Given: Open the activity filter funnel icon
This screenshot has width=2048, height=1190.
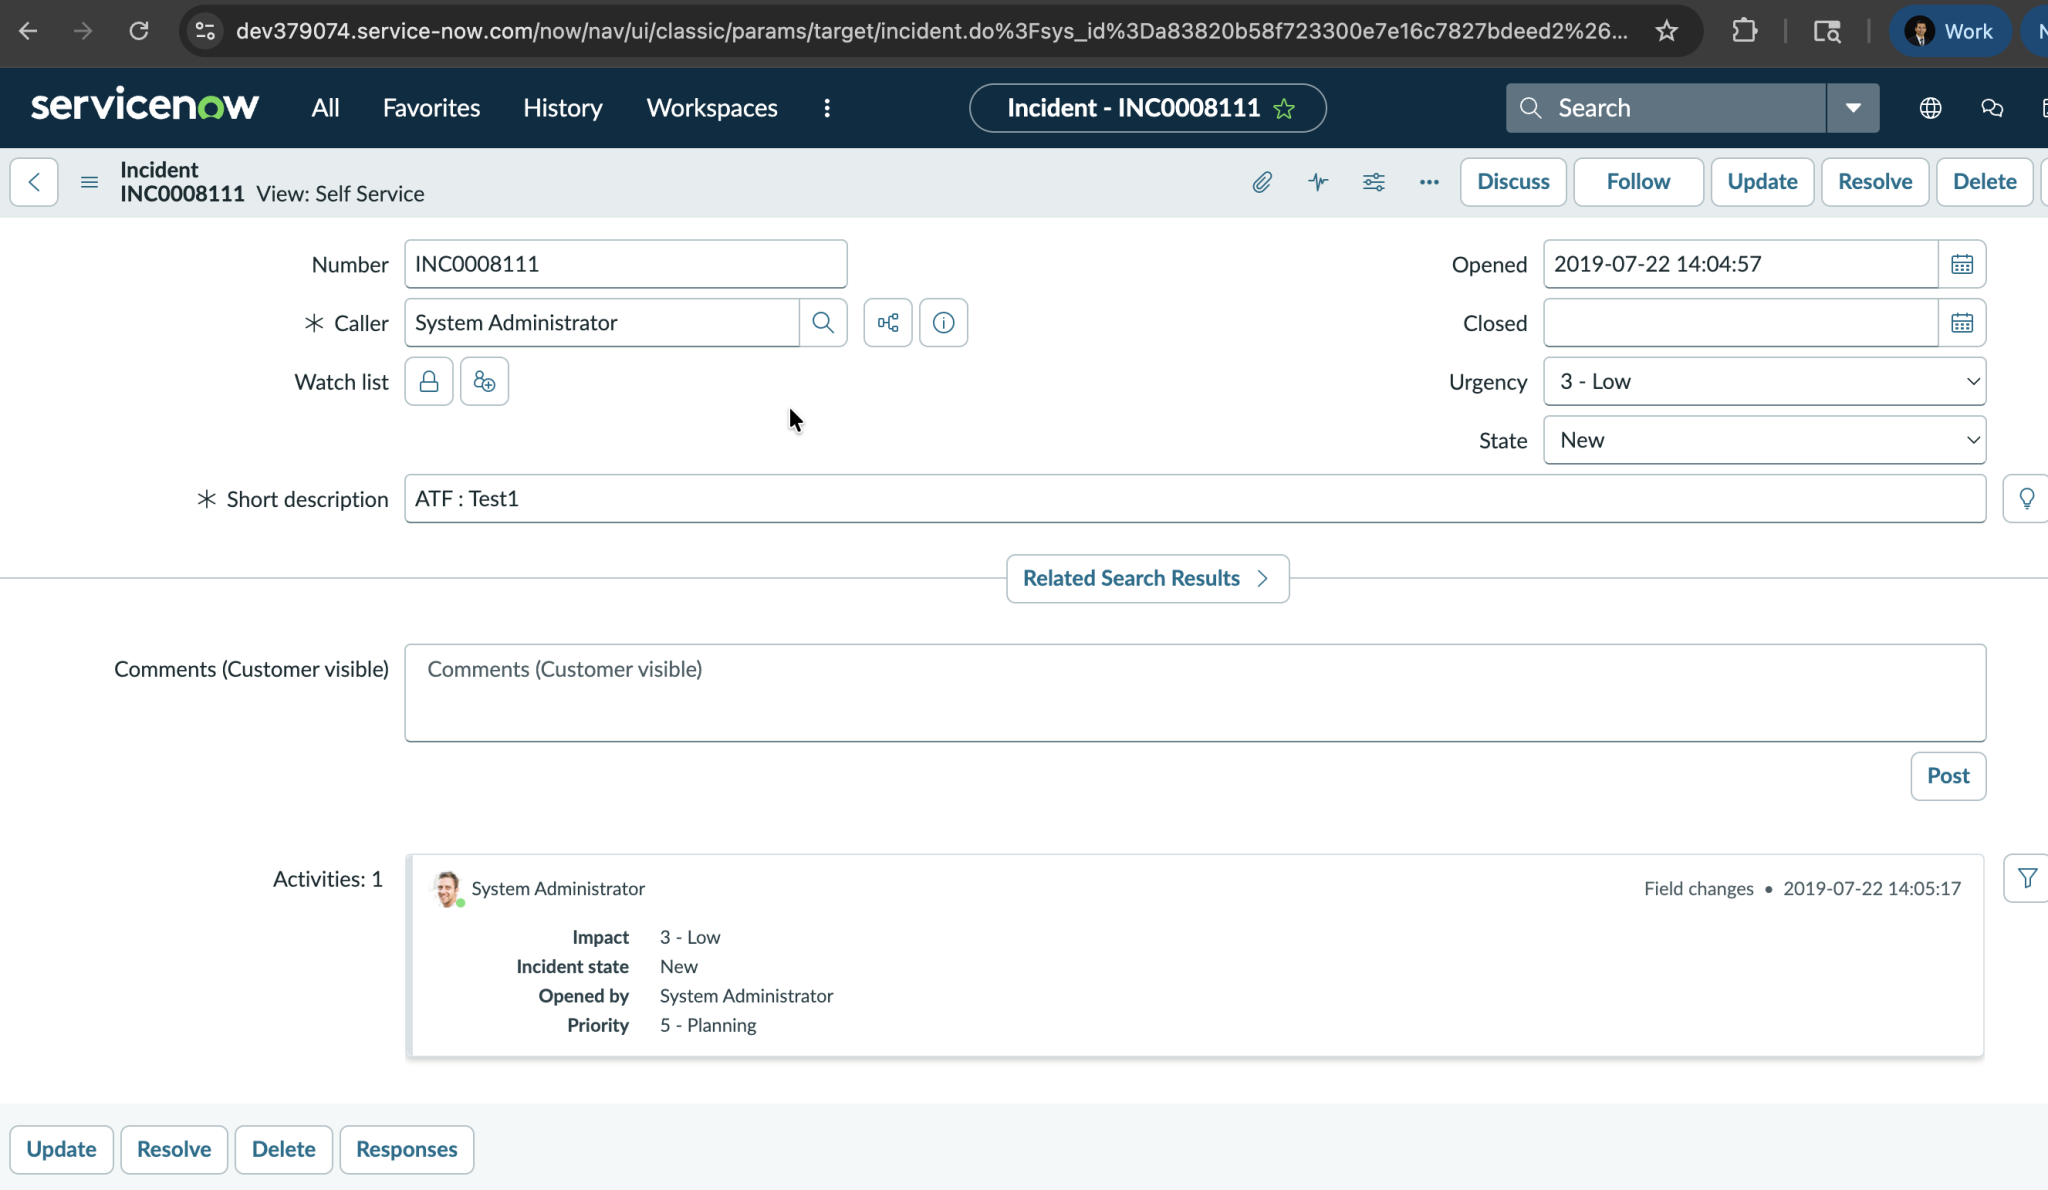Looking at the screenshot, I should (2027, 878).
